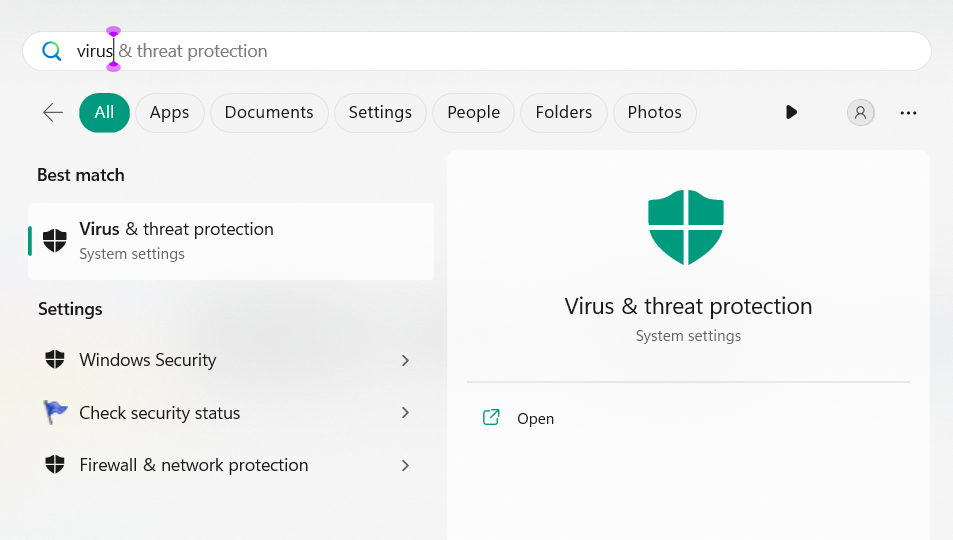Filter results by Settings tab

(x=380, y=113)
